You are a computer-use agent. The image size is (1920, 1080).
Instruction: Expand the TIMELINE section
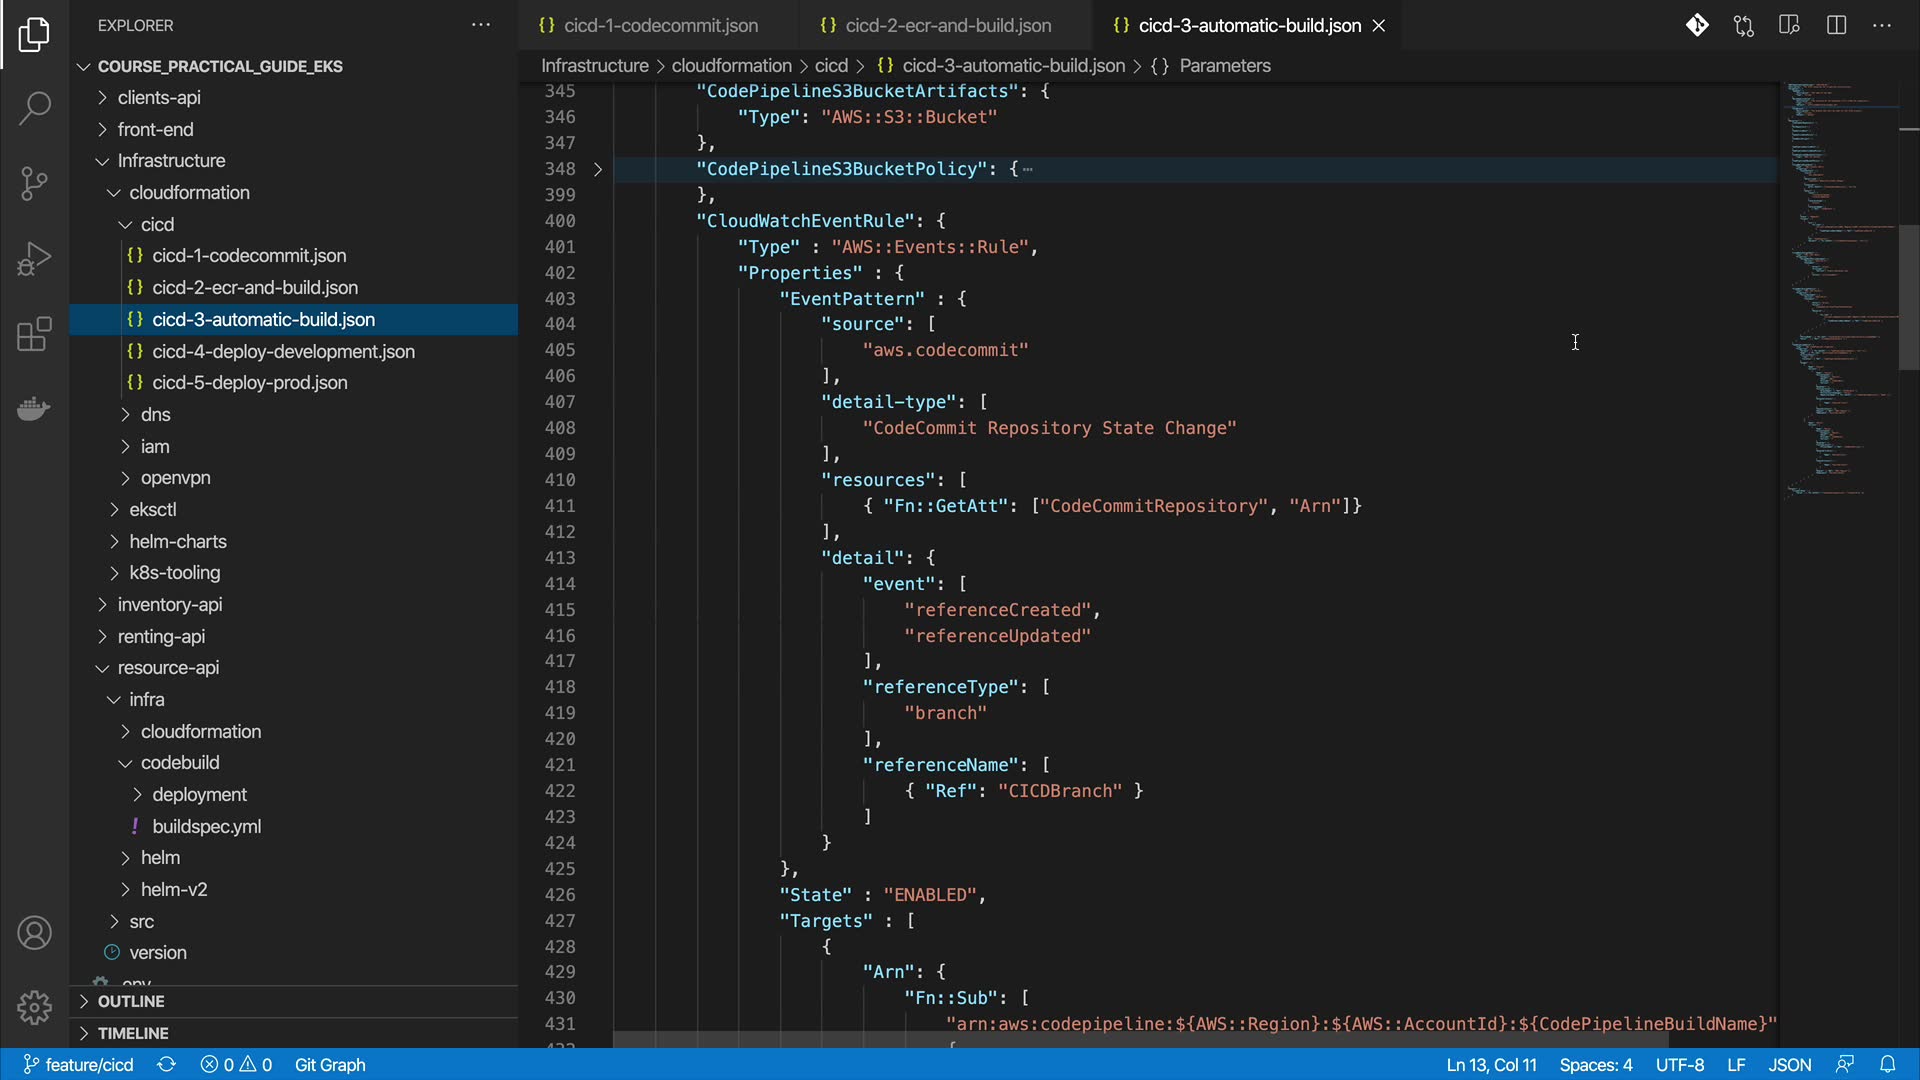(x=133, y=1033)
